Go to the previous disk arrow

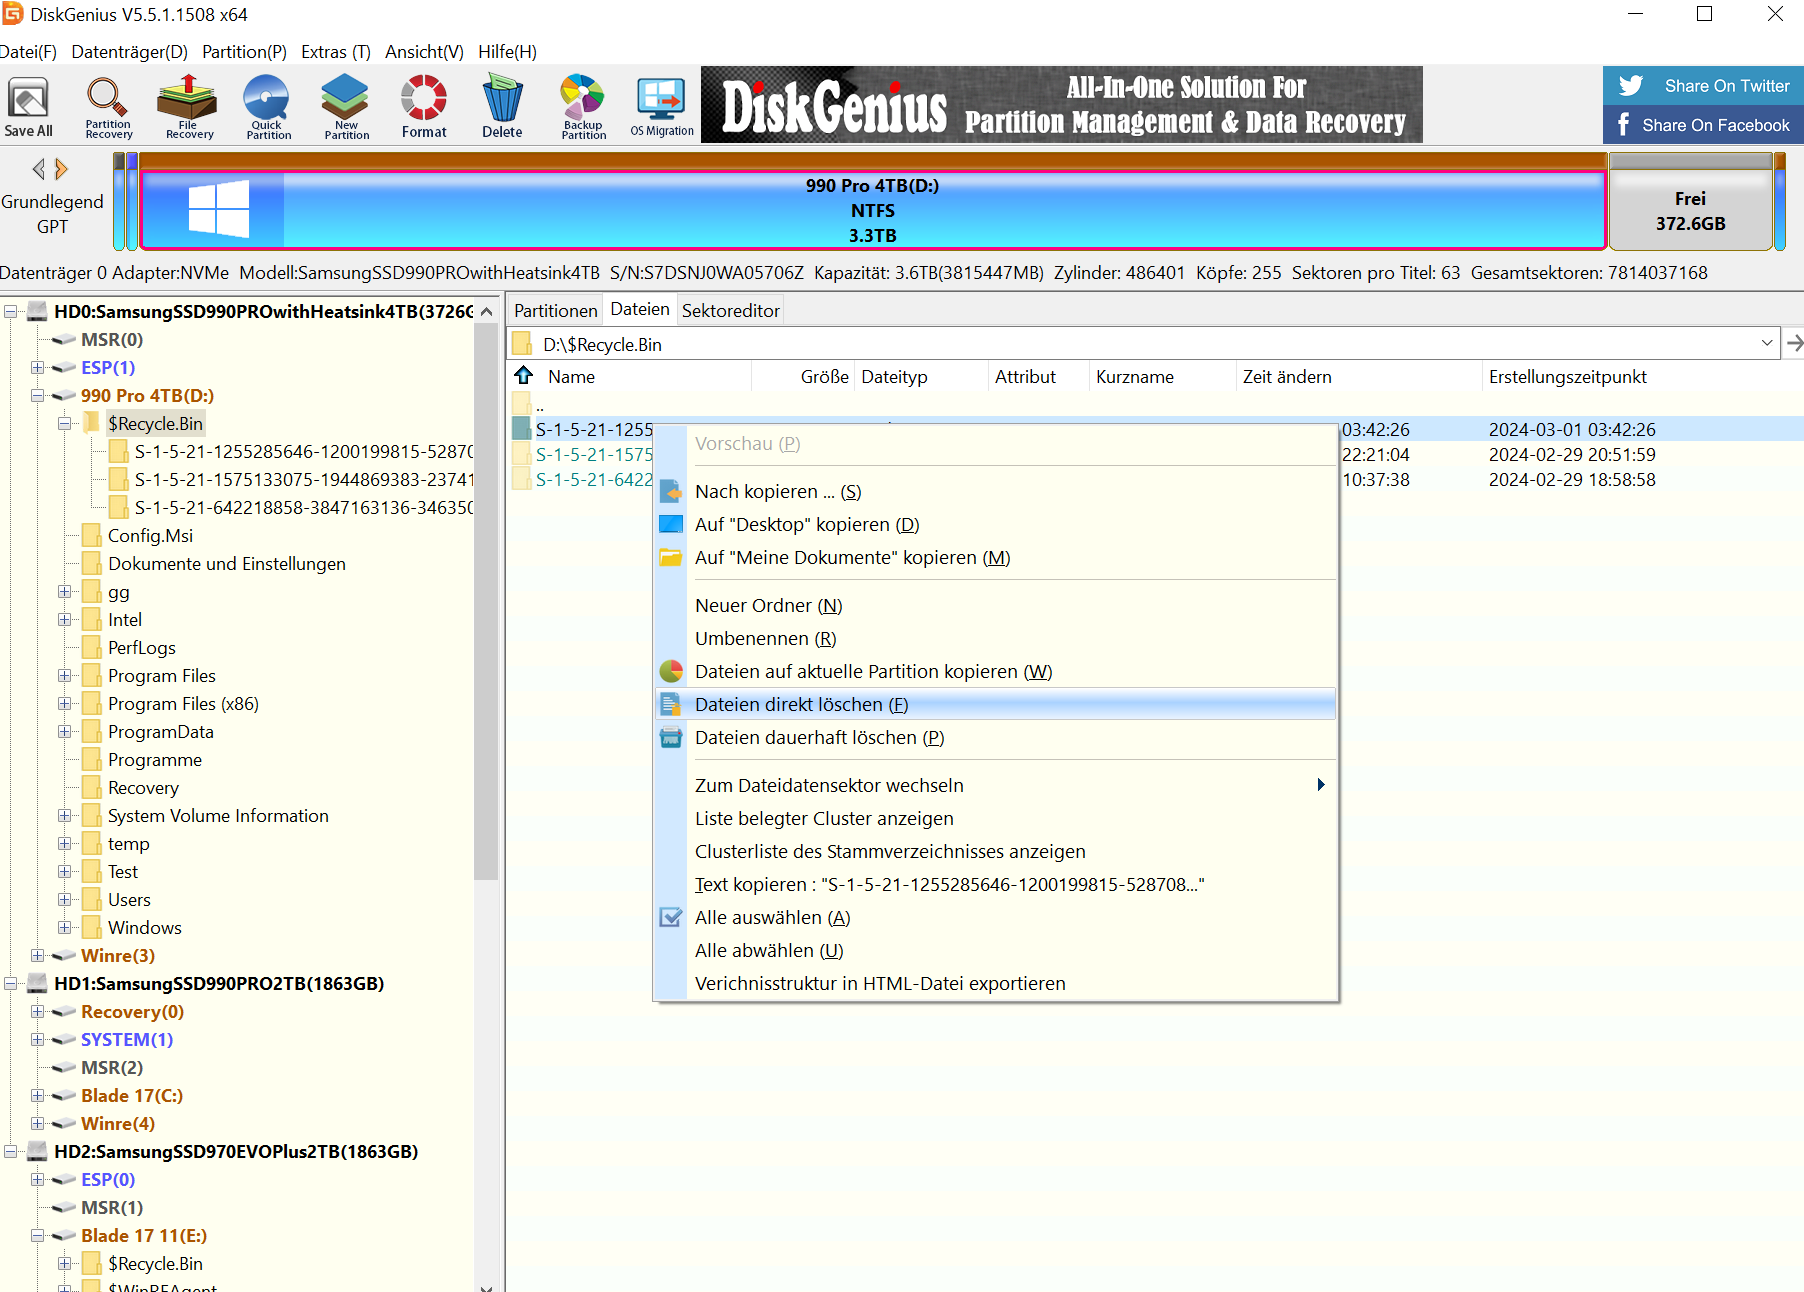(38, 169)
